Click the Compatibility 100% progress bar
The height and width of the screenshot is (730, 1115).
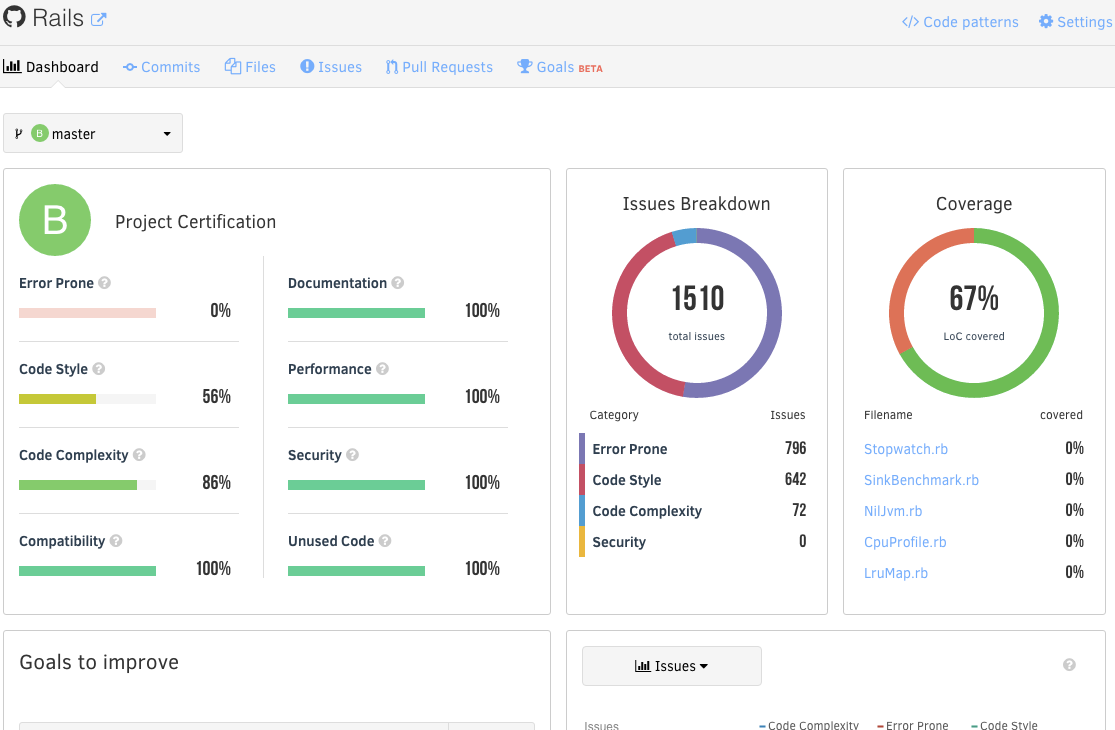[x=87, y=571]
